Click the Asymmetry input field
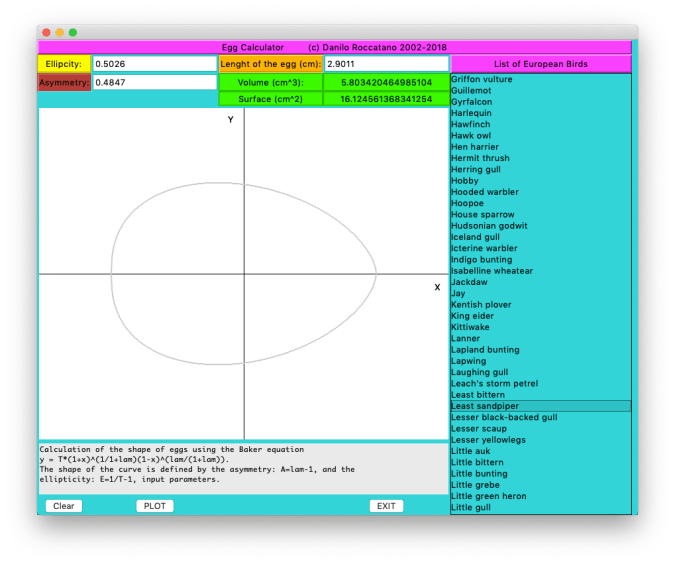 click(x=154, y=82)
